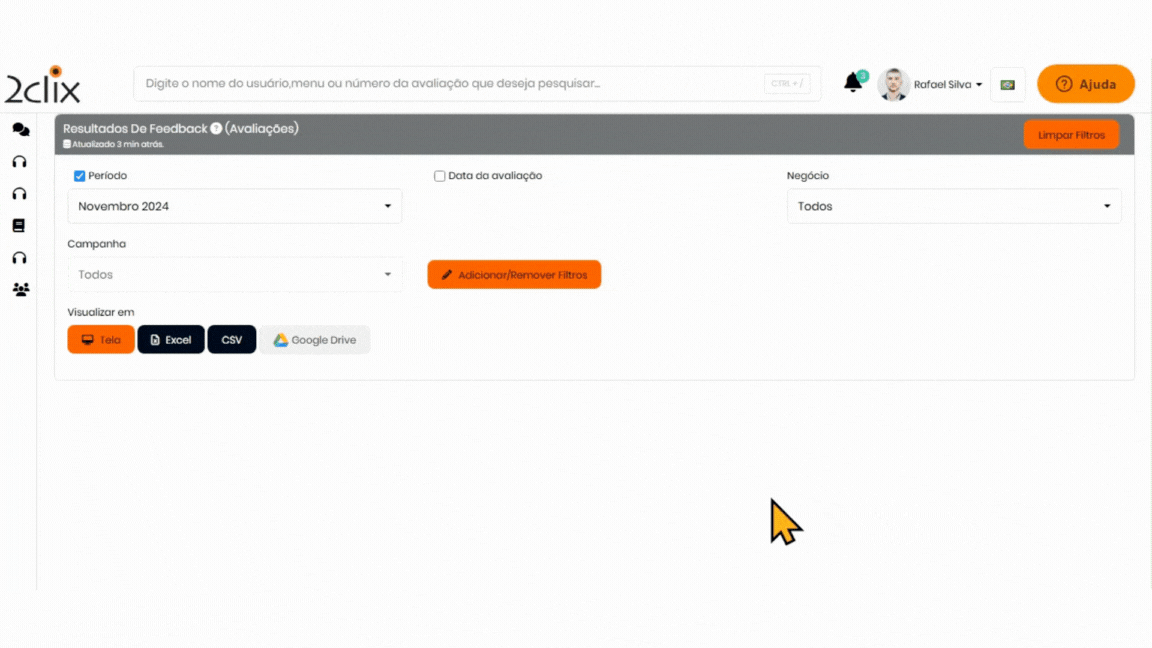Choose the CSV export option
Screen dimensions: 1152x648
click(x=232, y=340)
